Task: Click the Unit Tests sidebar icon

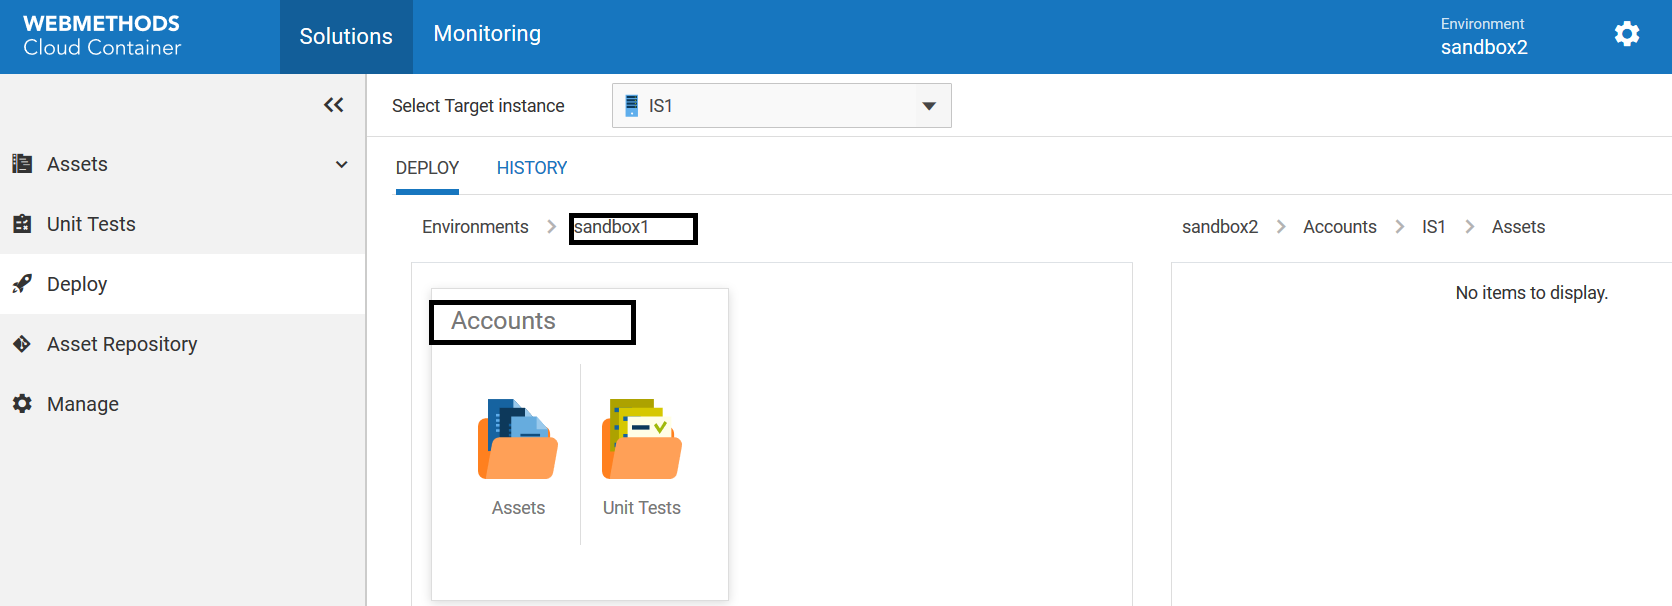Action: click(x=22, y=224)
